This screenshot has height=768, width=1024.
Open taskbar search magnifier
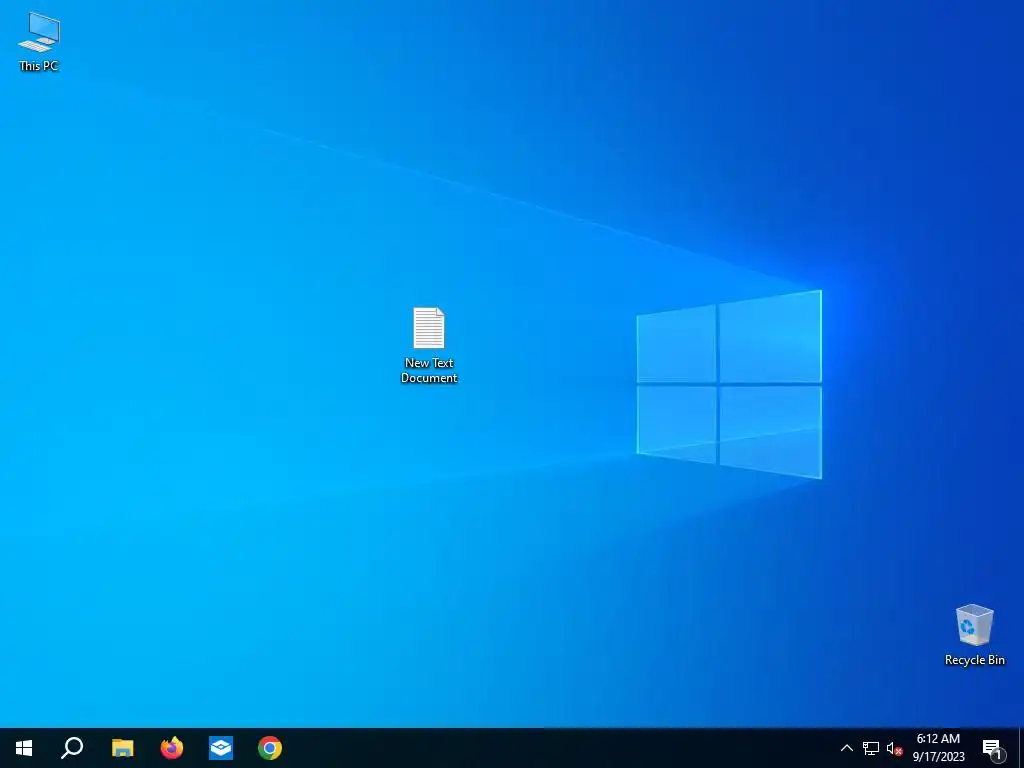click(x=72, y=748)
